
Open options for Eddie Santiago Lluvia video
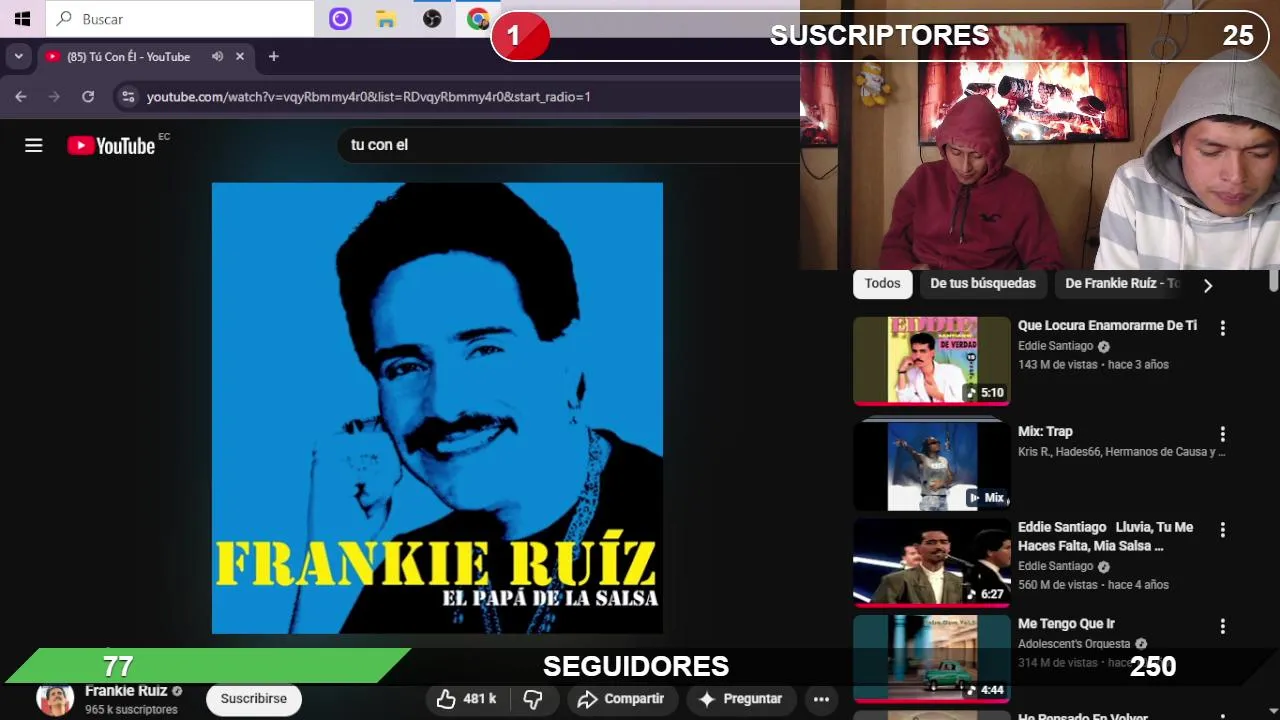pos(1222,530)
